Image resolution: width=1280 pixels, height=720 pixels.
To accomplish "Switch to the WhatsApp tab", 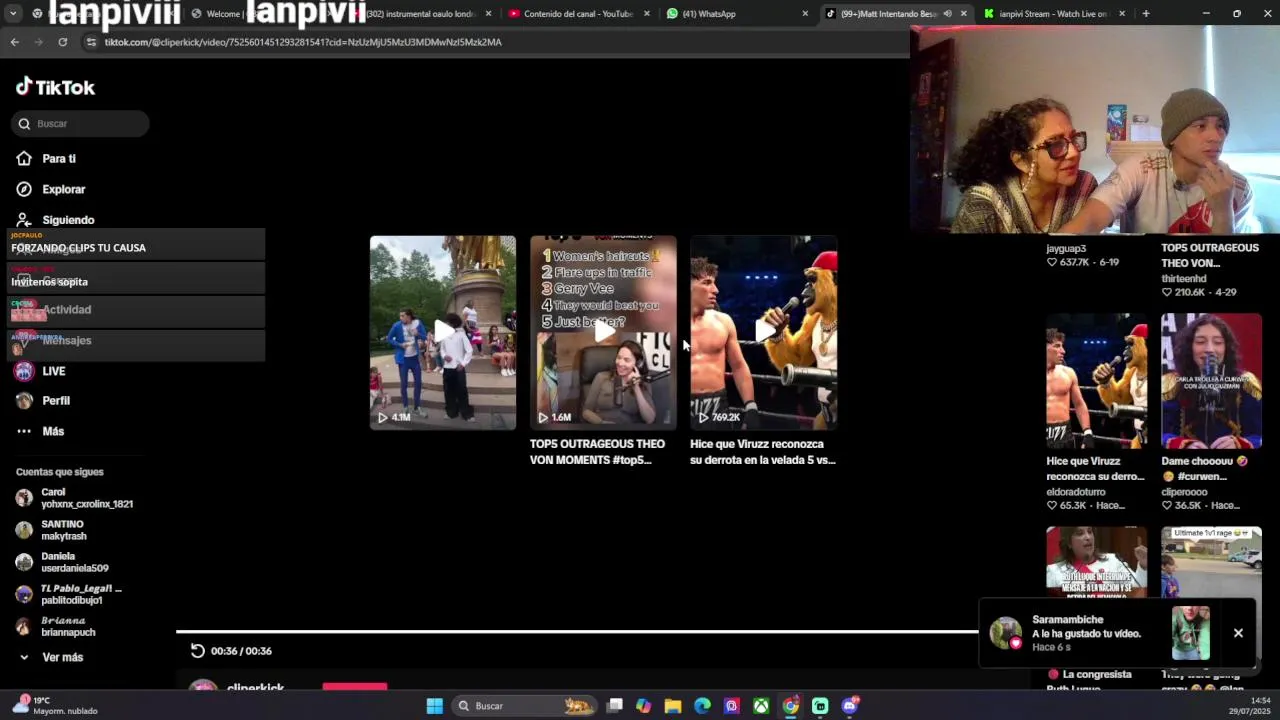I will click(x=735, y=14).
